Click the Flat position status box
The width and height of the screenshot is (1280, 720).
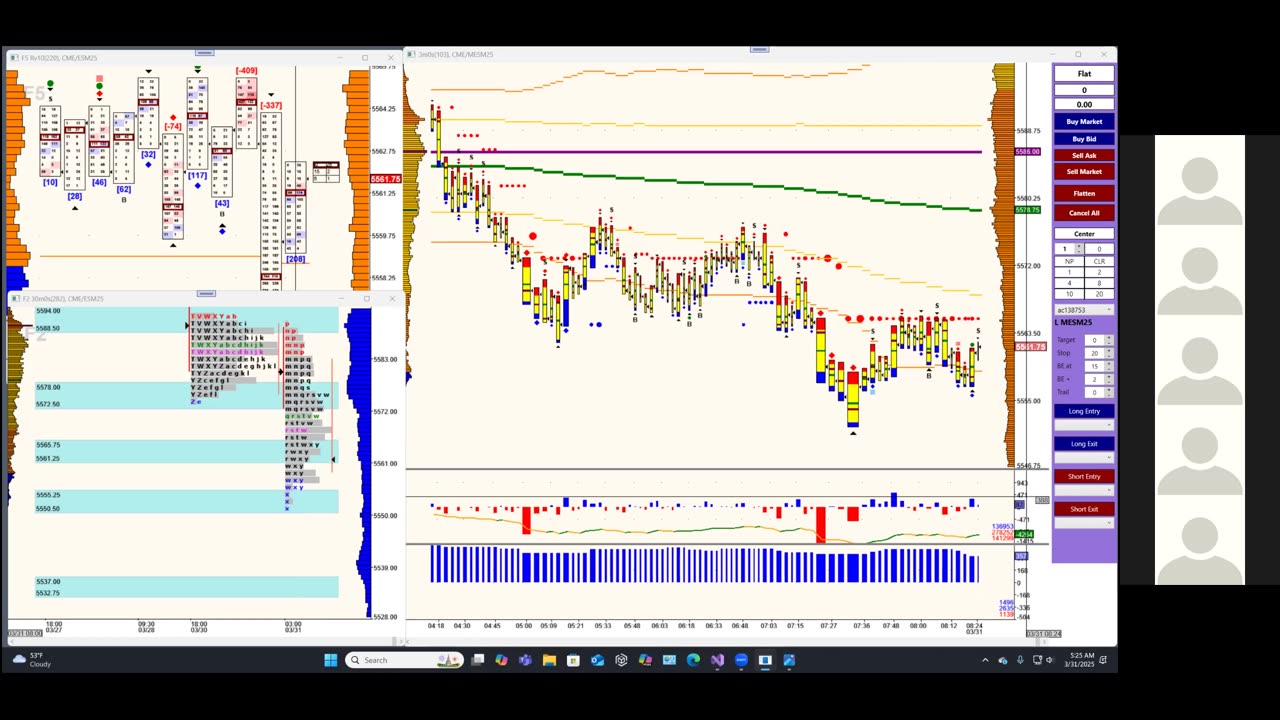coord(1084,74)
